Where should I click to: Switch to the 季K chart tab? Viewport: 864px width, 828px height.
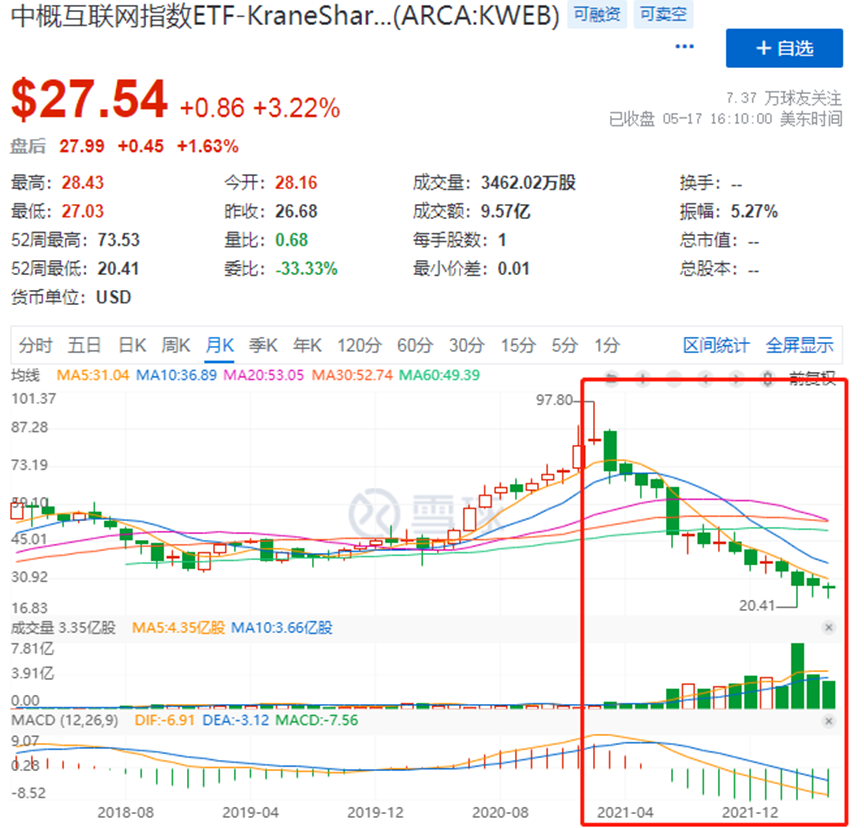(x=263, y=345)
